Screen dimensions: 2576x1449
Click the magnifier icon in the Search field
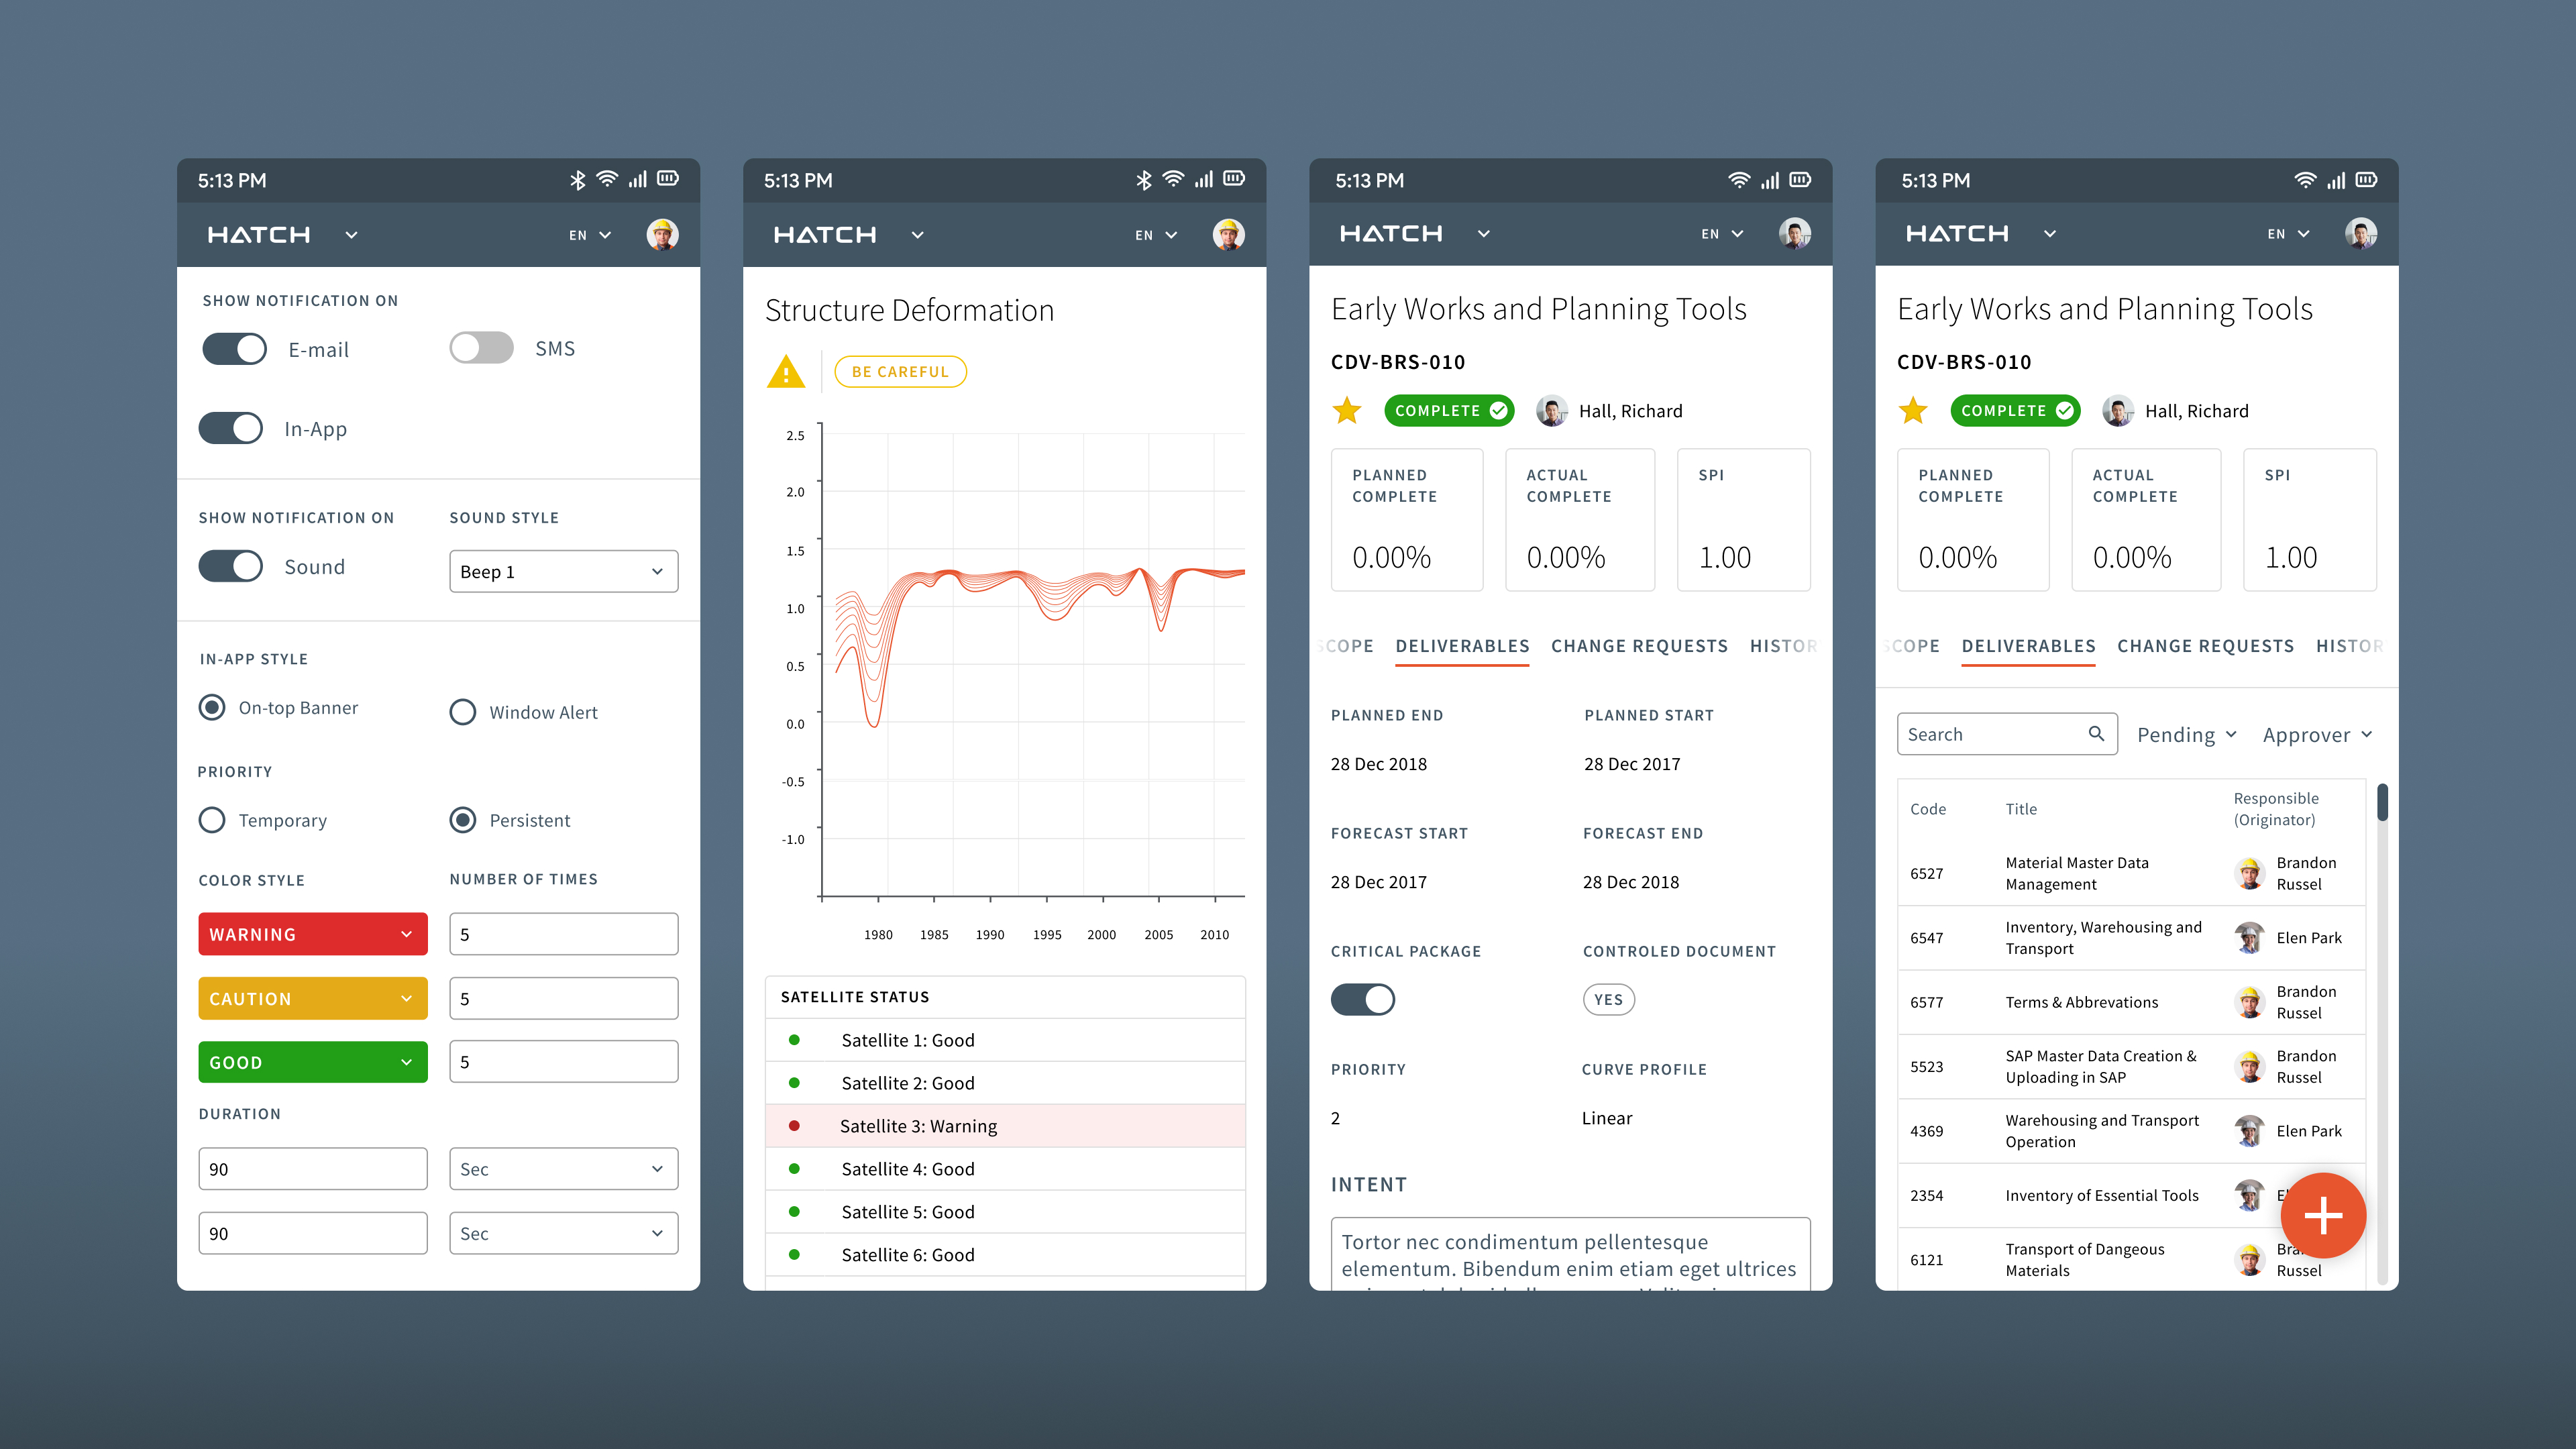[2096, 734]
